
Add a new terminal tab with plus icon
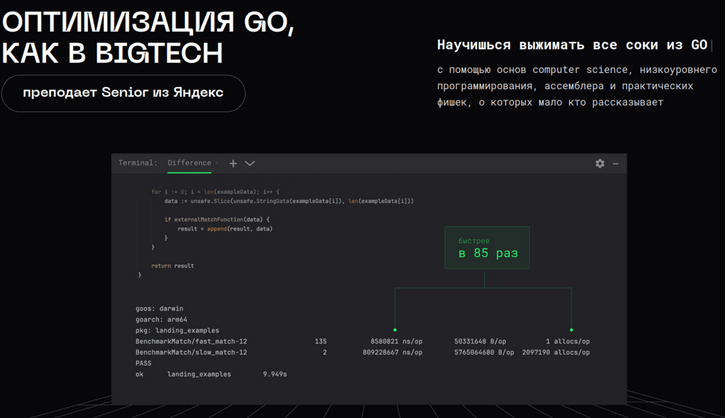tap(233, 163)
